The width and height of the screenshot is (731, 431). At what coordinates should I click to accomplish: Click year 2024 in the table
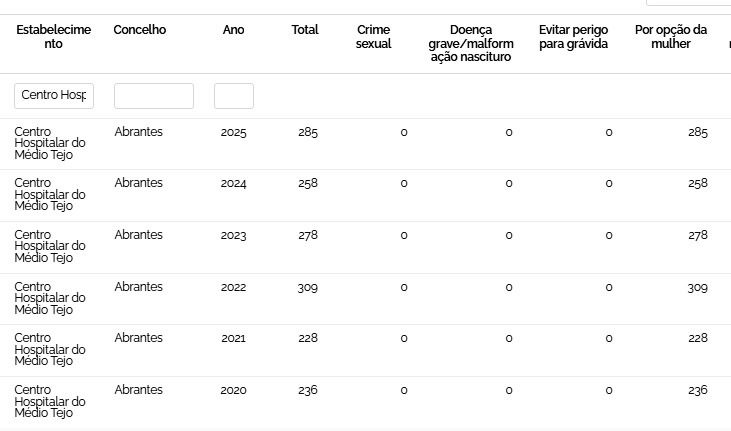[x=233, y=183]
